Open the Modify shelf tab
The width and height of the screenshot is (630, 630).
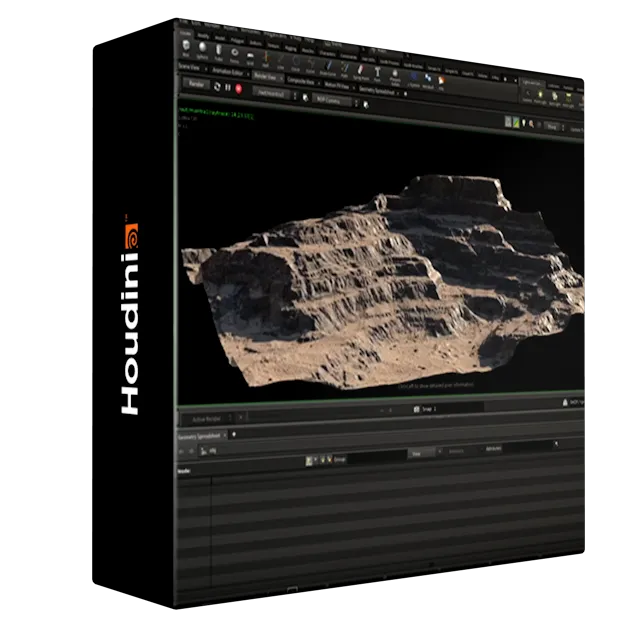(203, 37)
